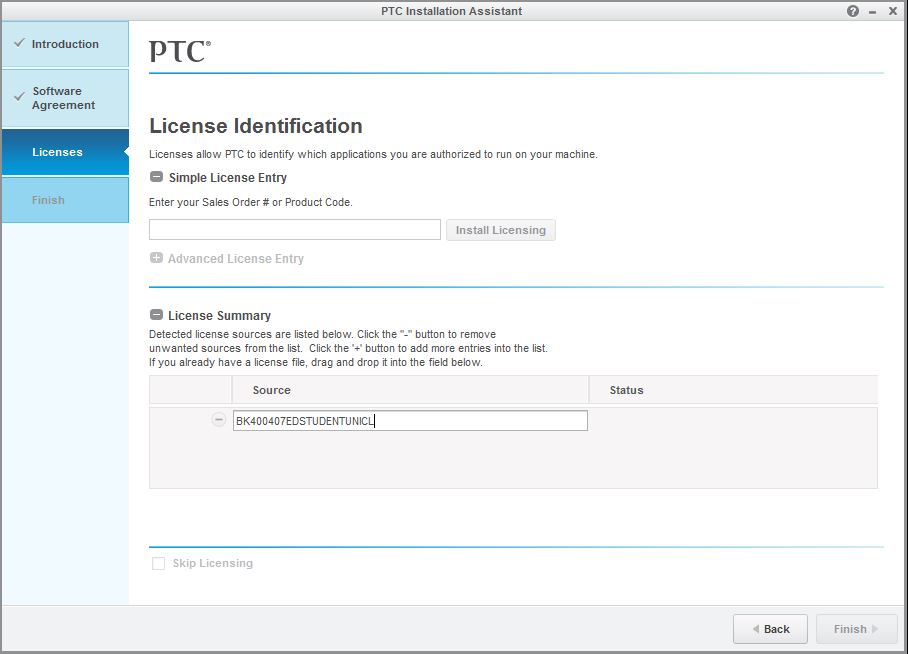Screen dimensions: 908x654
Task: Expand the Advanced License Entry section
Action: (156, 258)
